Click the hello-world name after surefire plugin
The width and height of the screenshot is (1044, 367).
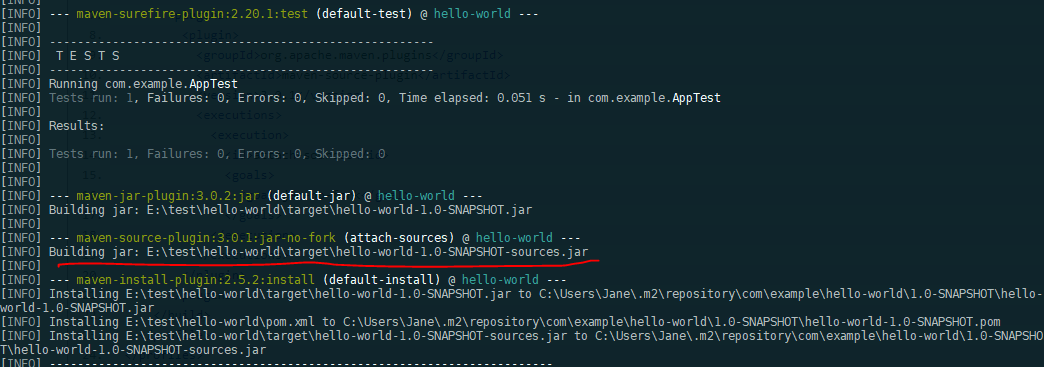472,13
